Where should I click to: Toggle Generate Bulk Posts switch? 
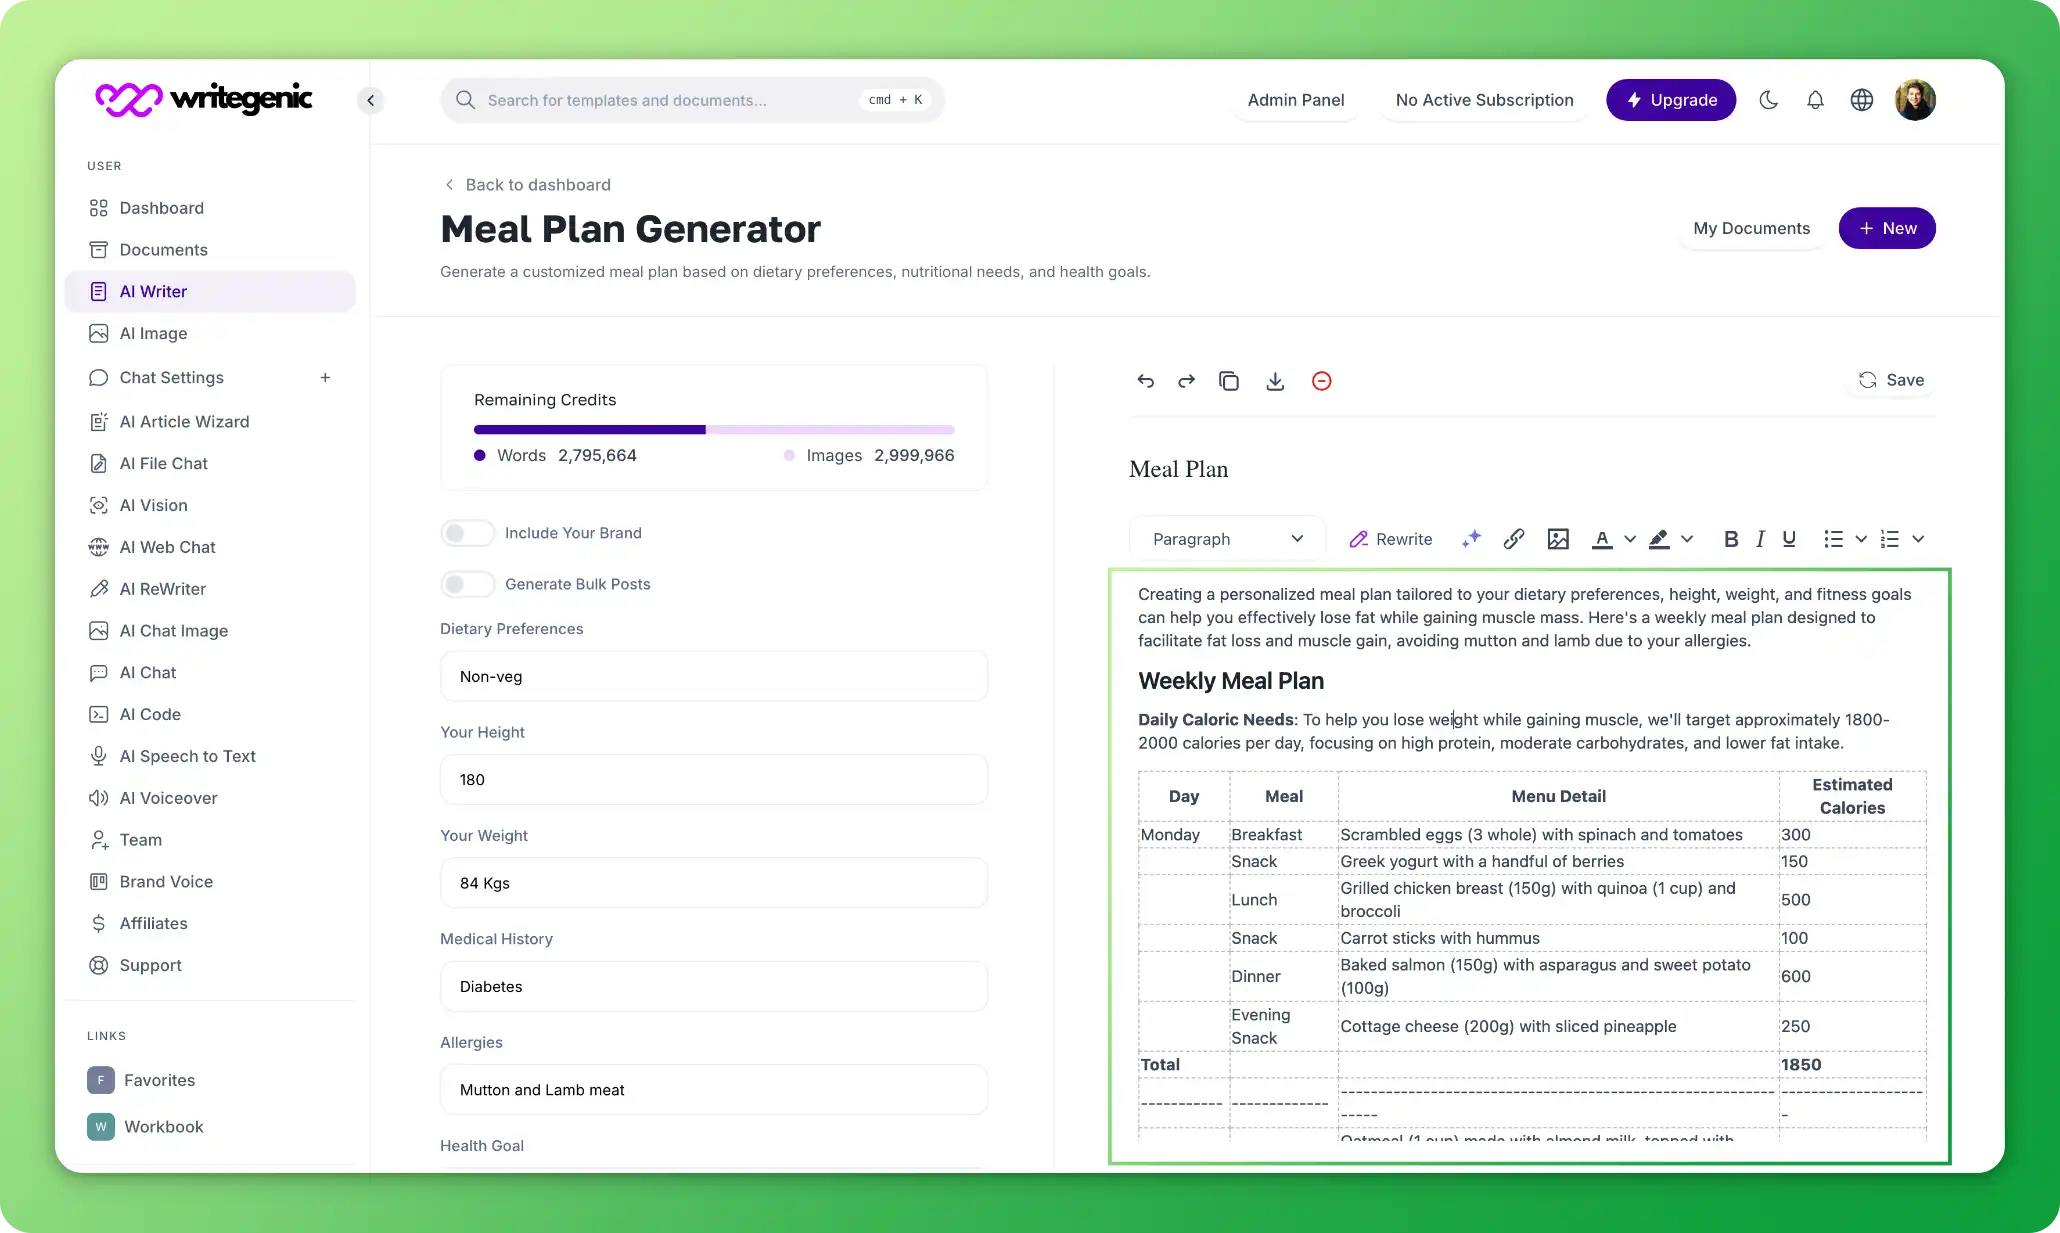[x=464, y=583]
